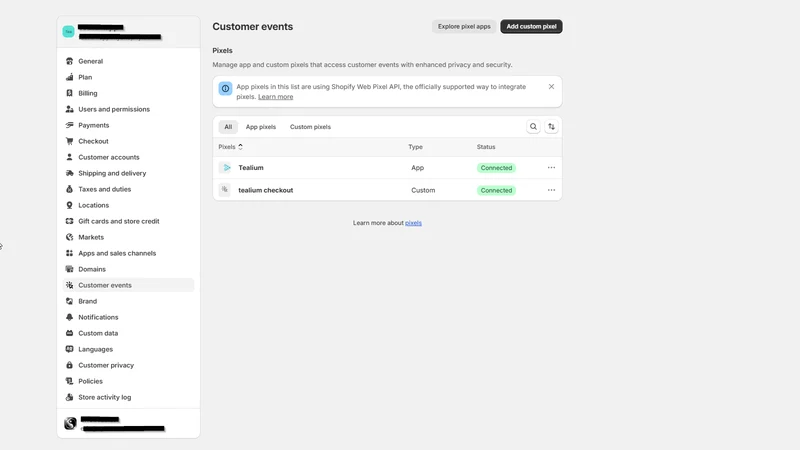Click the Custom data icon
Screen dimensions: 800x450
(x=69, y=333)
